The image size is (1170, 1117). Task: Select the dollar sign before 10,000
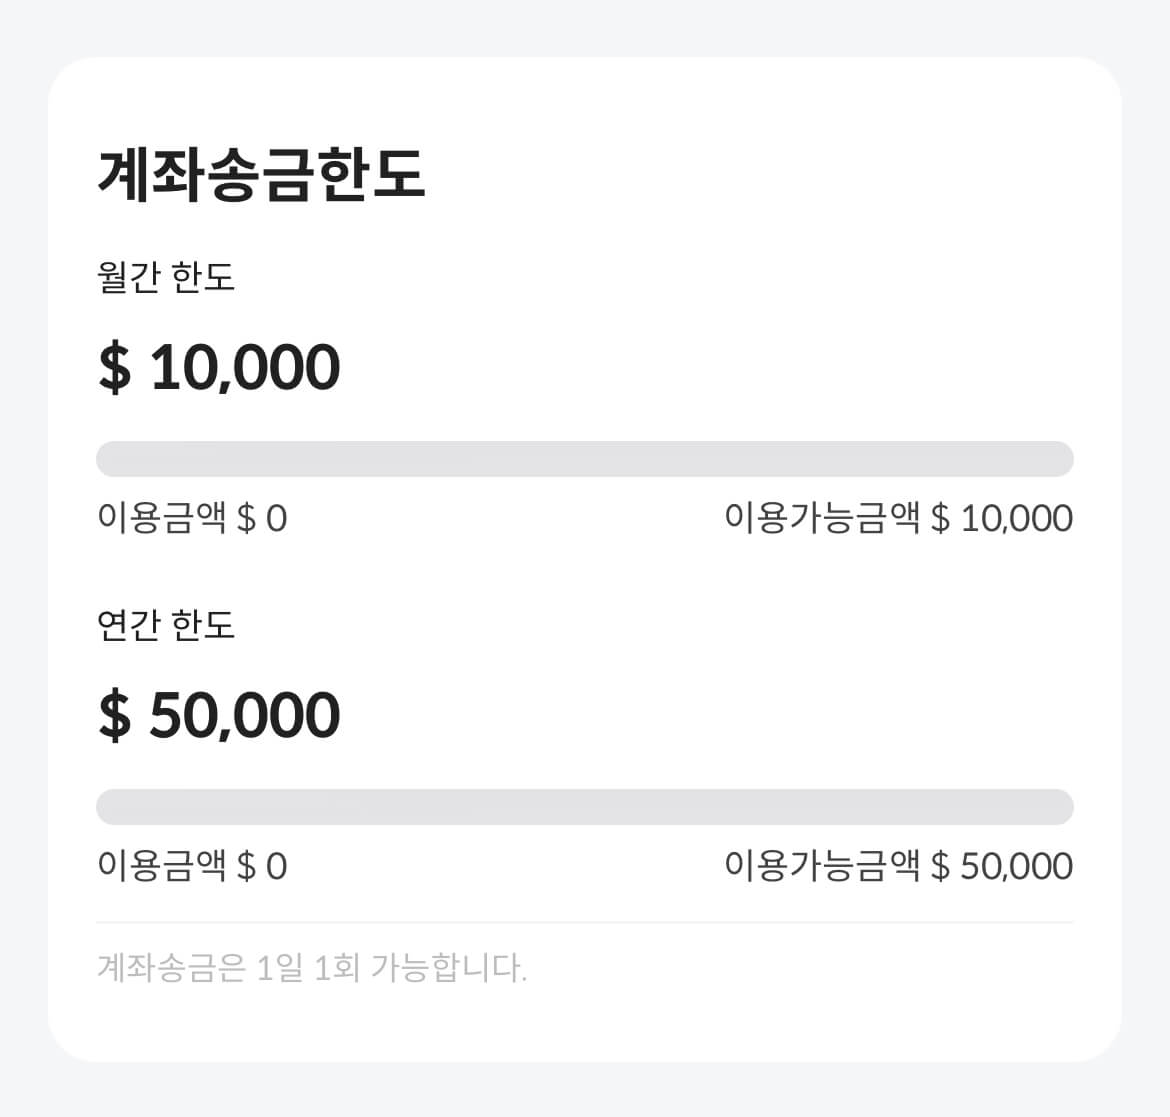click(x=113, y=366)
